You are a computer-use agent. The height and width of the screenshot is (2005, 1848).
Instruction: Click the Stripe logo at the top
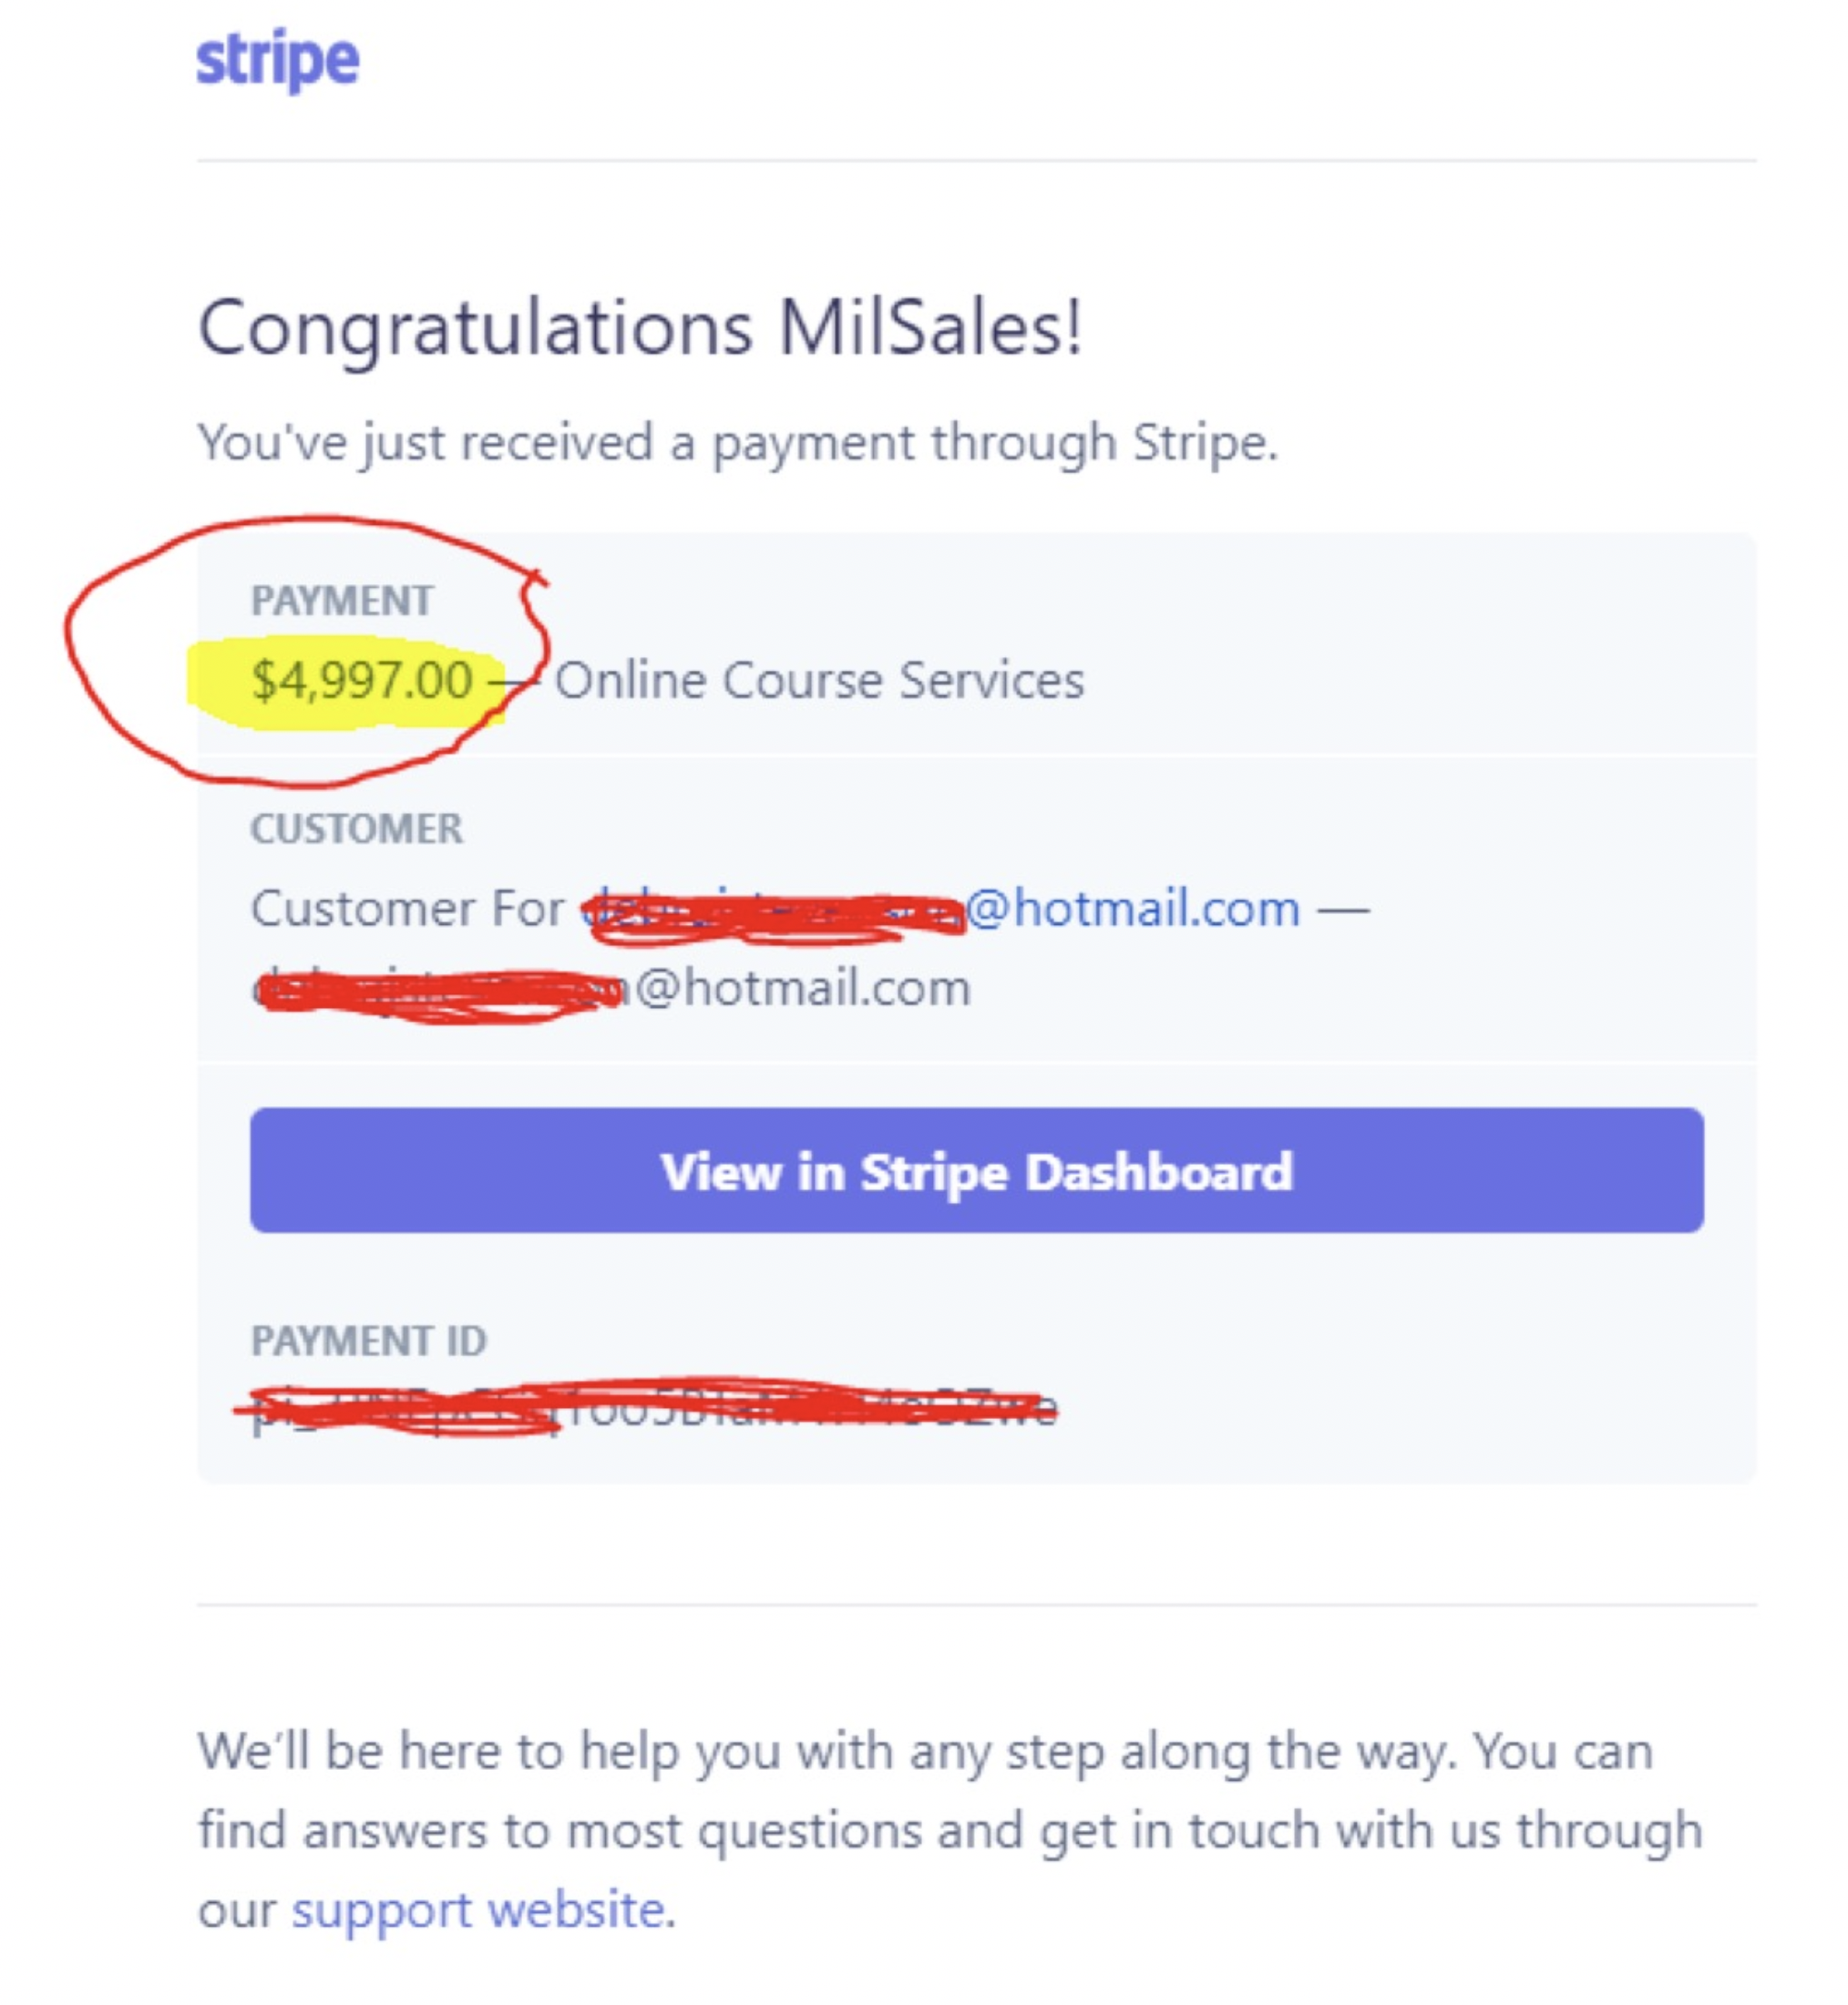tap(277, 60)
